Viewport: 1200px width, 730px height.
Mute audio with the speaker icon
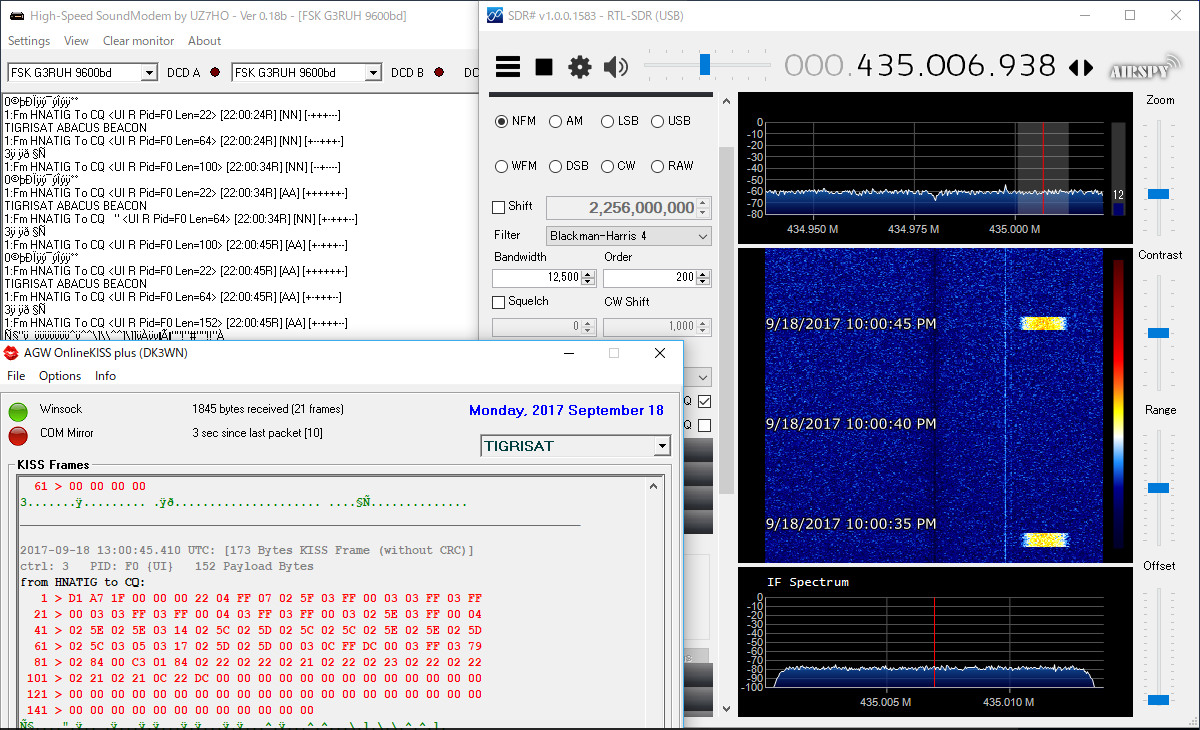pyautogui.click(x=616, y=67)
